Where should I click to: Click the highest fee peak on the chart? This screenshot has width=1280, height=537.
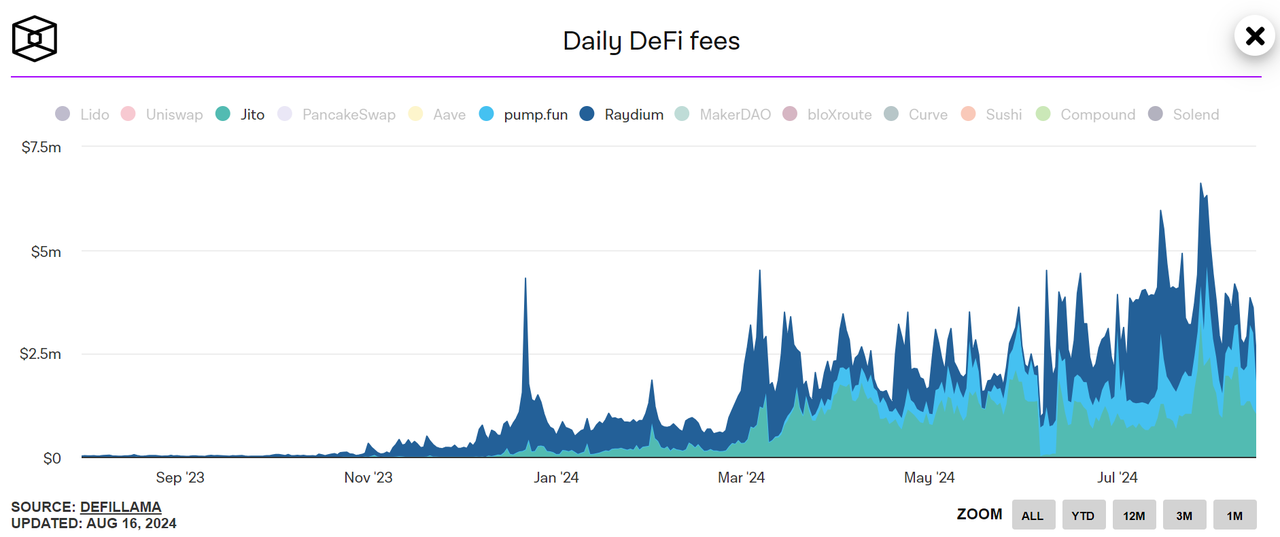point(1200,185)
